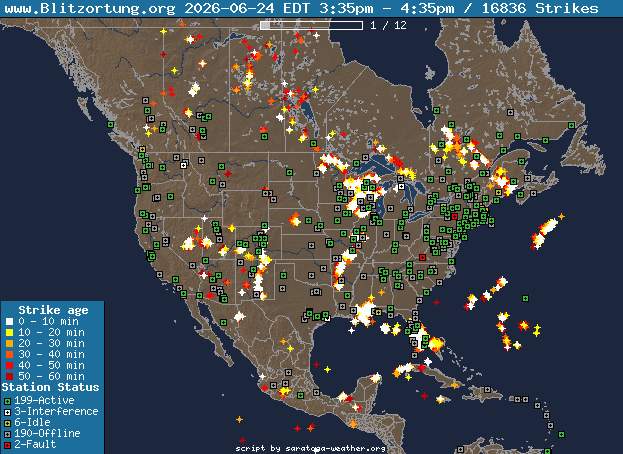
Task: Click the lightning cluster off the US East Coast in the Atlantic
Action: (x=544, y=232)
